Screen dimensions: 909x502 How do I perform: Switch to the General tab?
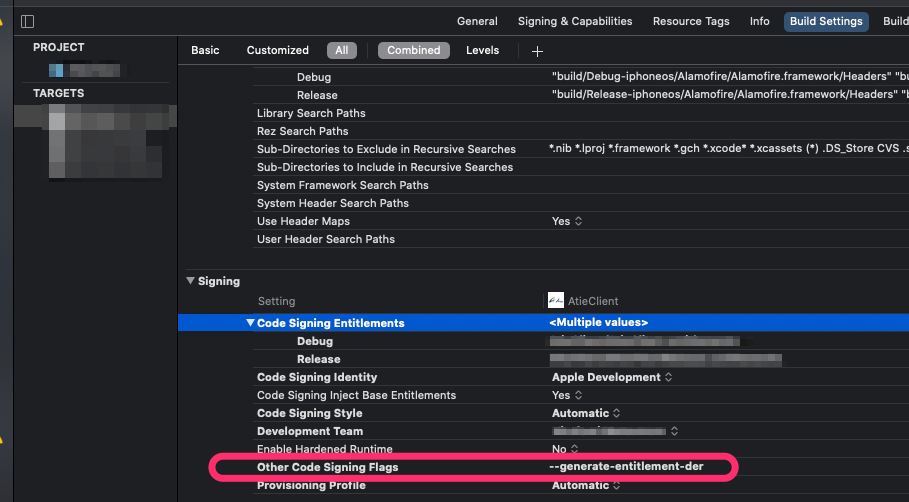pos(477,21)
